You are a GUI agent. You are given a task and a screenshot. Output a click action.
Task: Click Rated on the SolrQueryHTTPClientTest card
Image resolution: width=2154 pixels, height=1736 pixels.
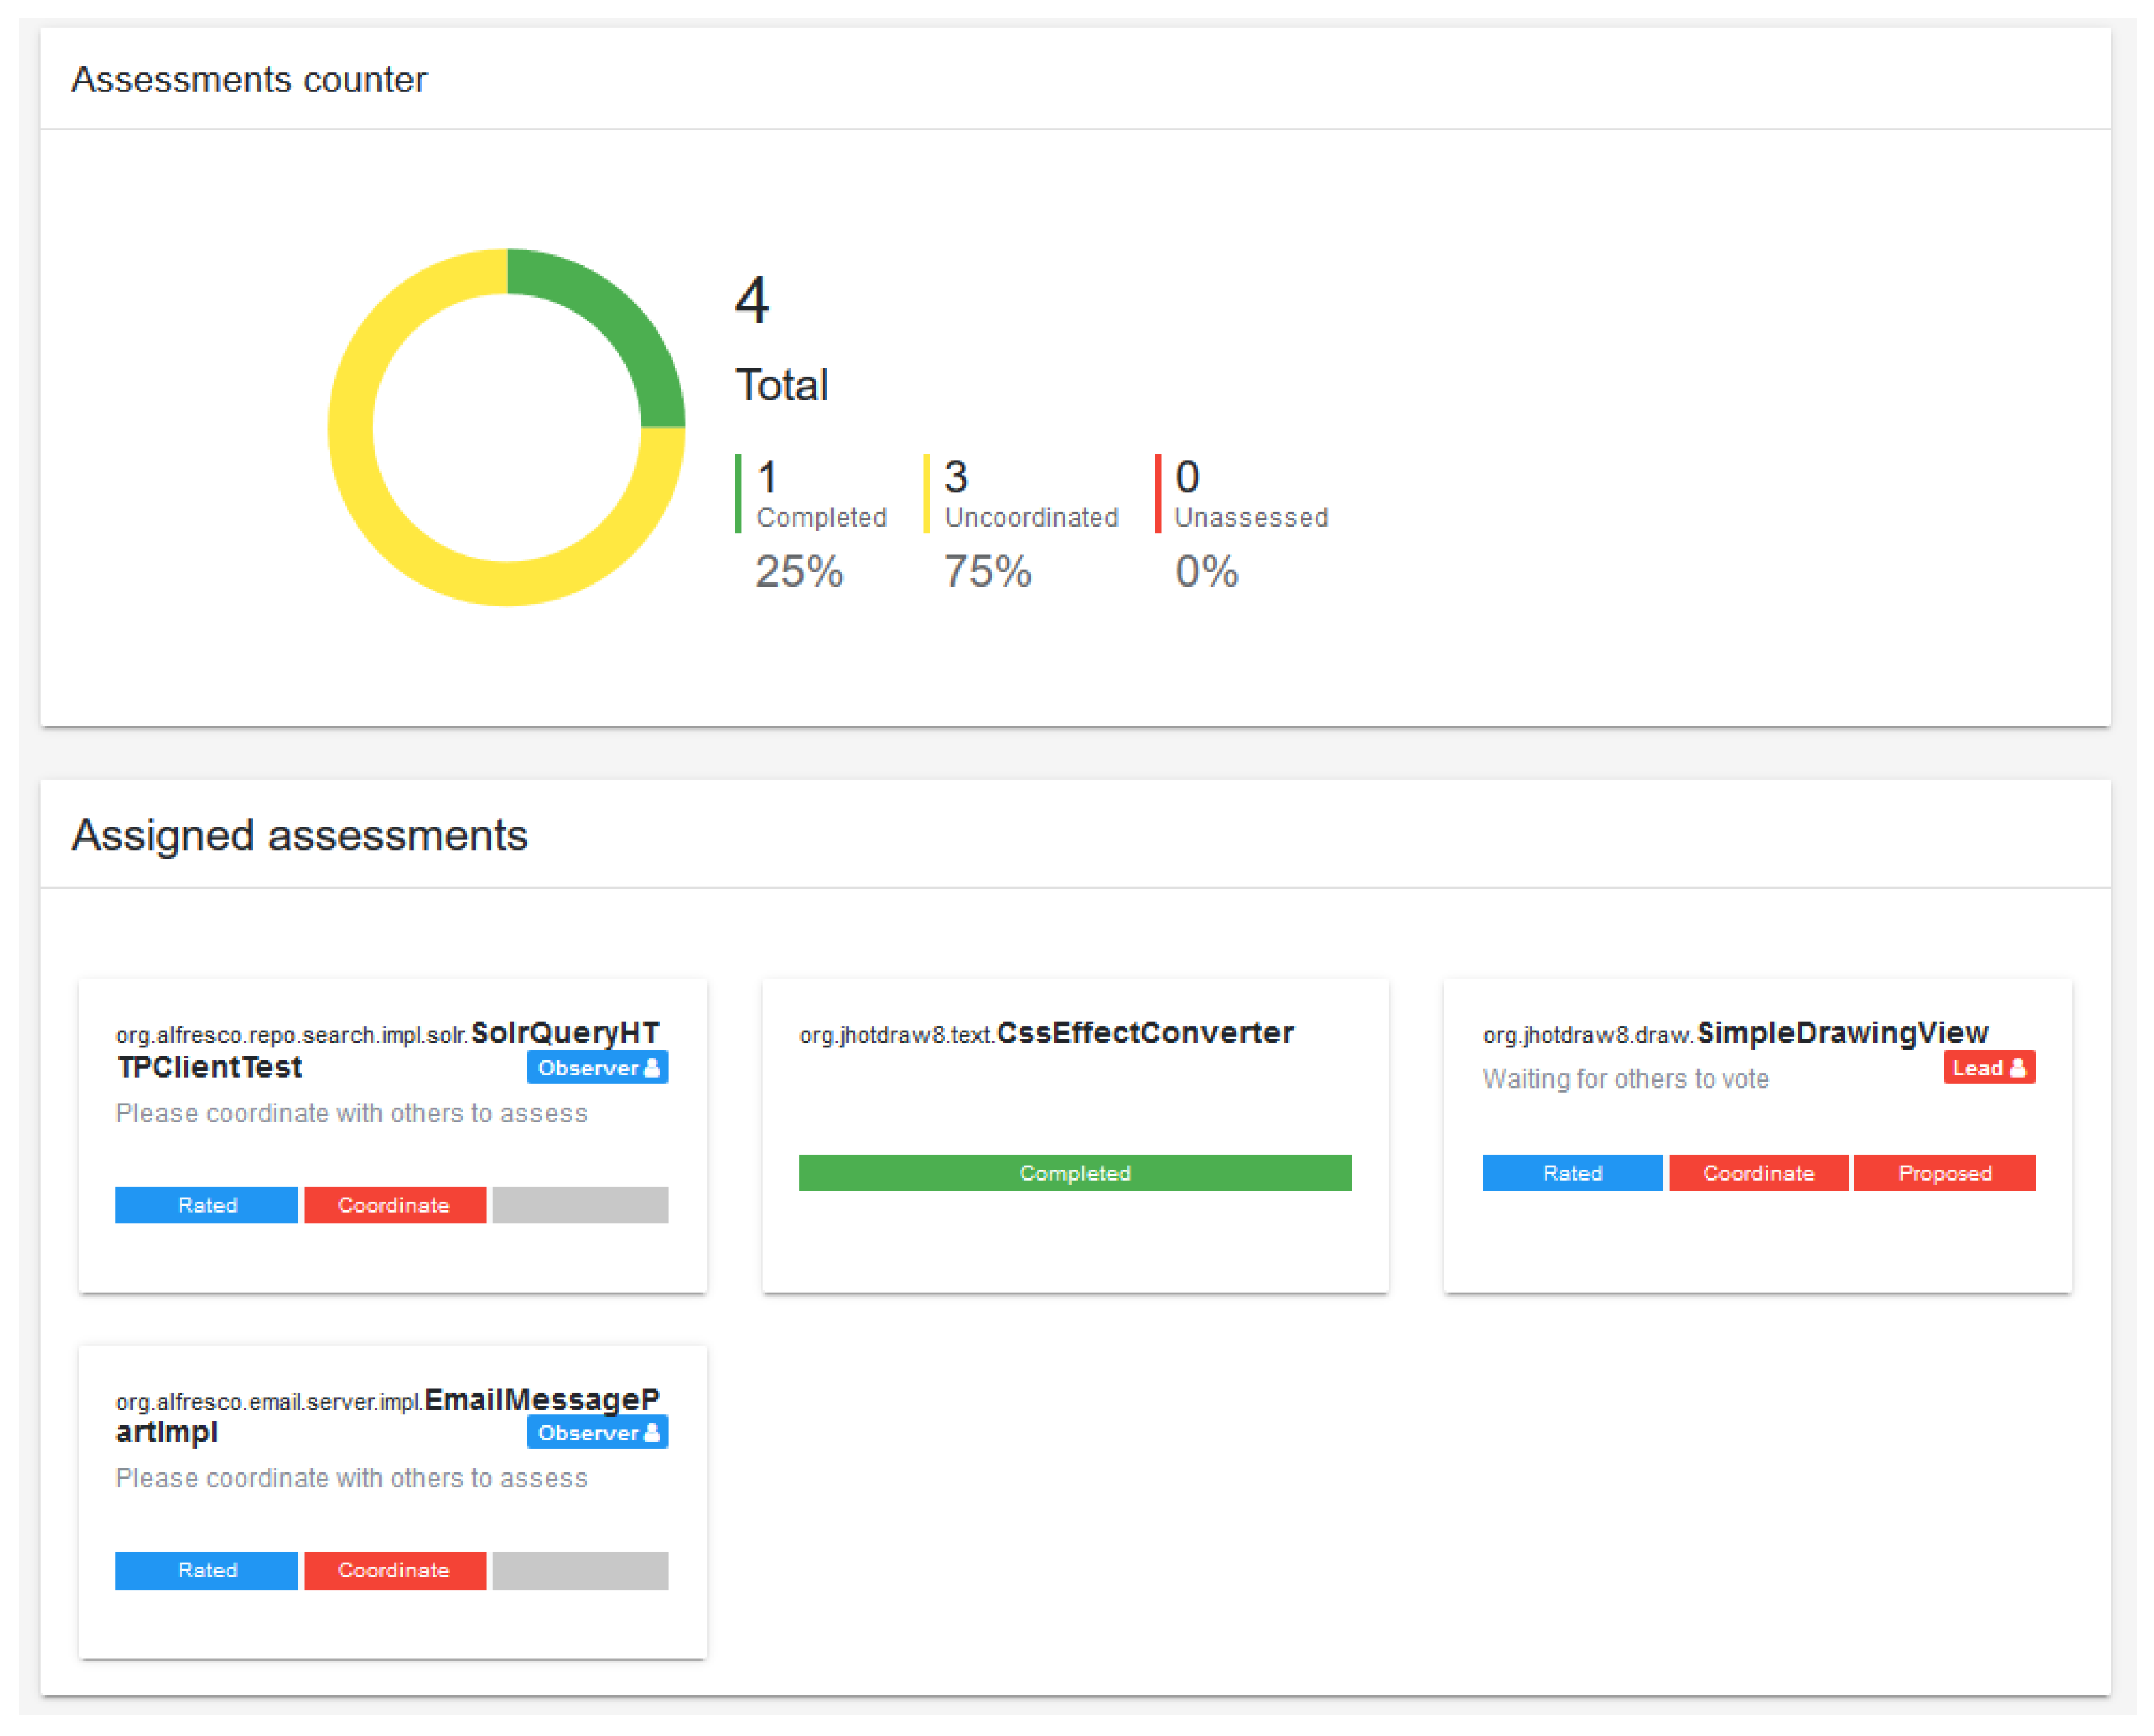click(x=206, y=1204)
